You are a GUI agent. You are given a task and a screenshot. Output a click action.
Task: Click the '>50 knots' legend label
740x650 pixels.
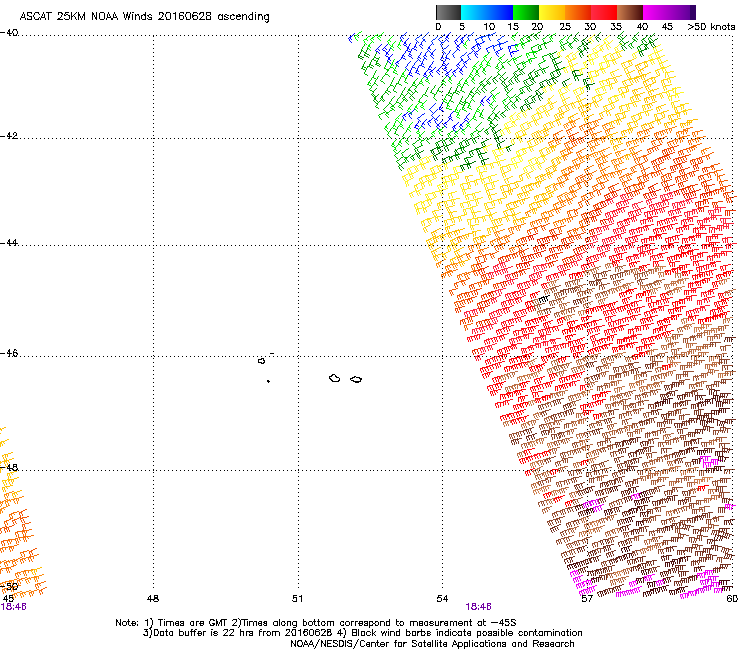pyautogui.click(x=711, y=27)
